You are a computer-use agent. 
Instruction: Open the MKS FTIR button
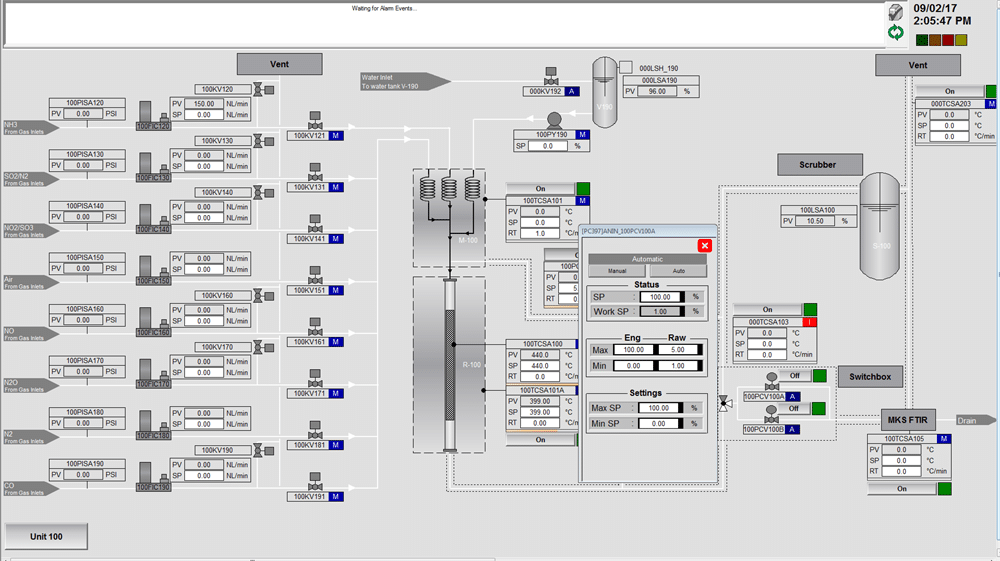tap(908, 420)
